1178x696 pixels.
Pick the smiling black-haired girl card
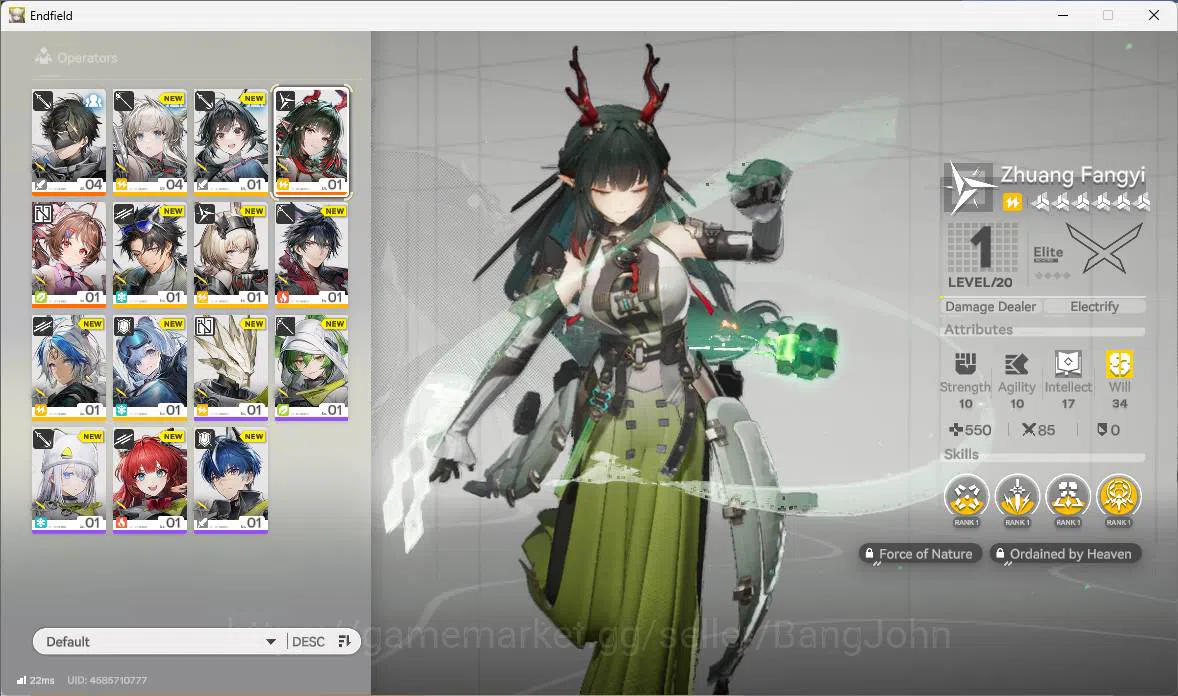point(231,142)
